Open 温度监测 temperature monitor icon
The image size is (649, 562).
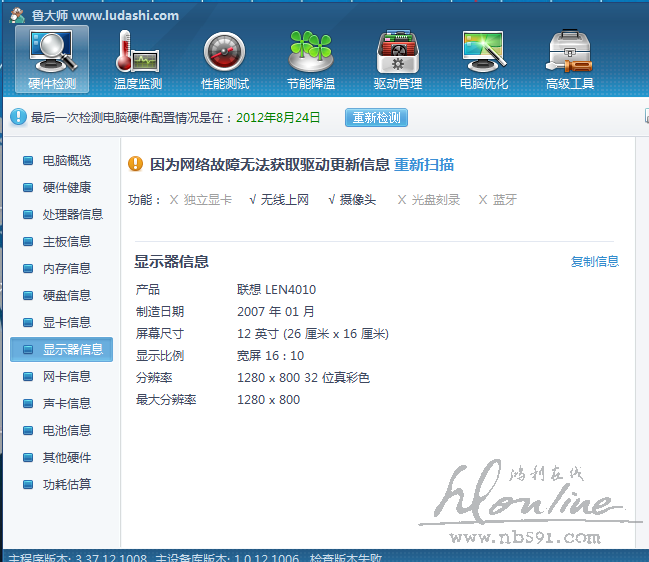coord(137,59)
